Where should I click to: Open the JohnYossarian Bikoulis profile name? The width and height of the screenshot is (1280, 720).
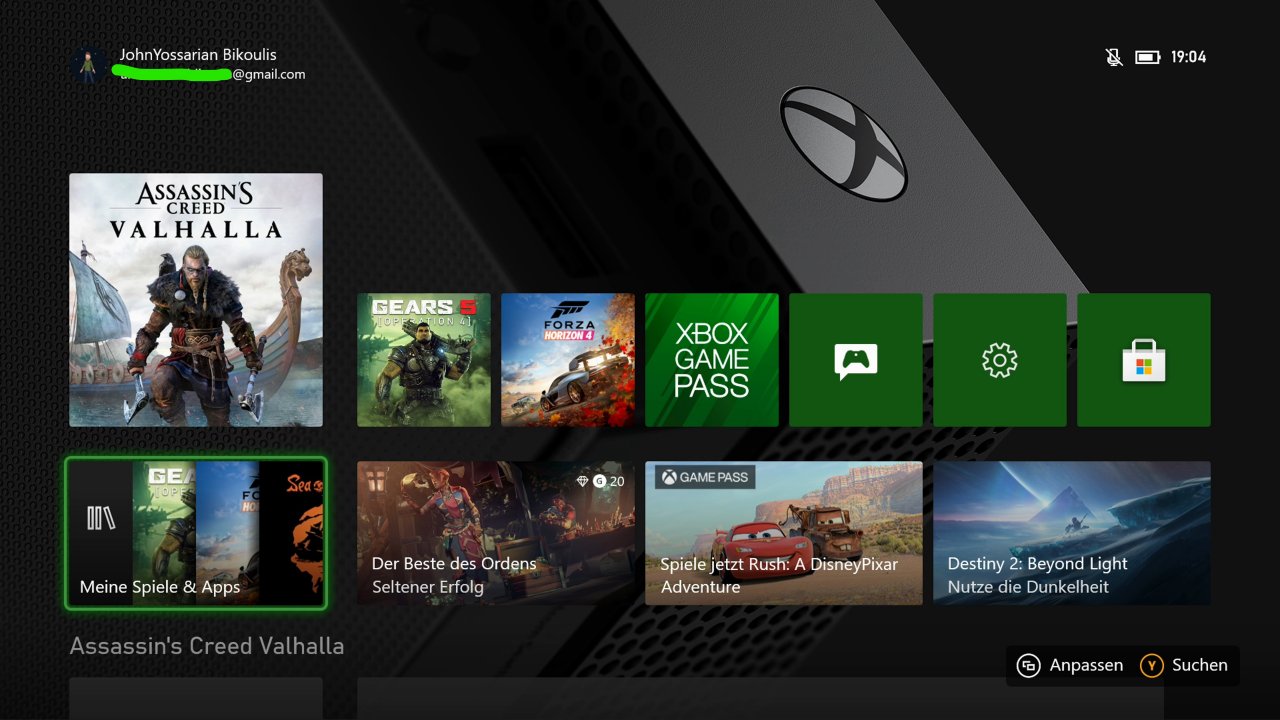198,54
